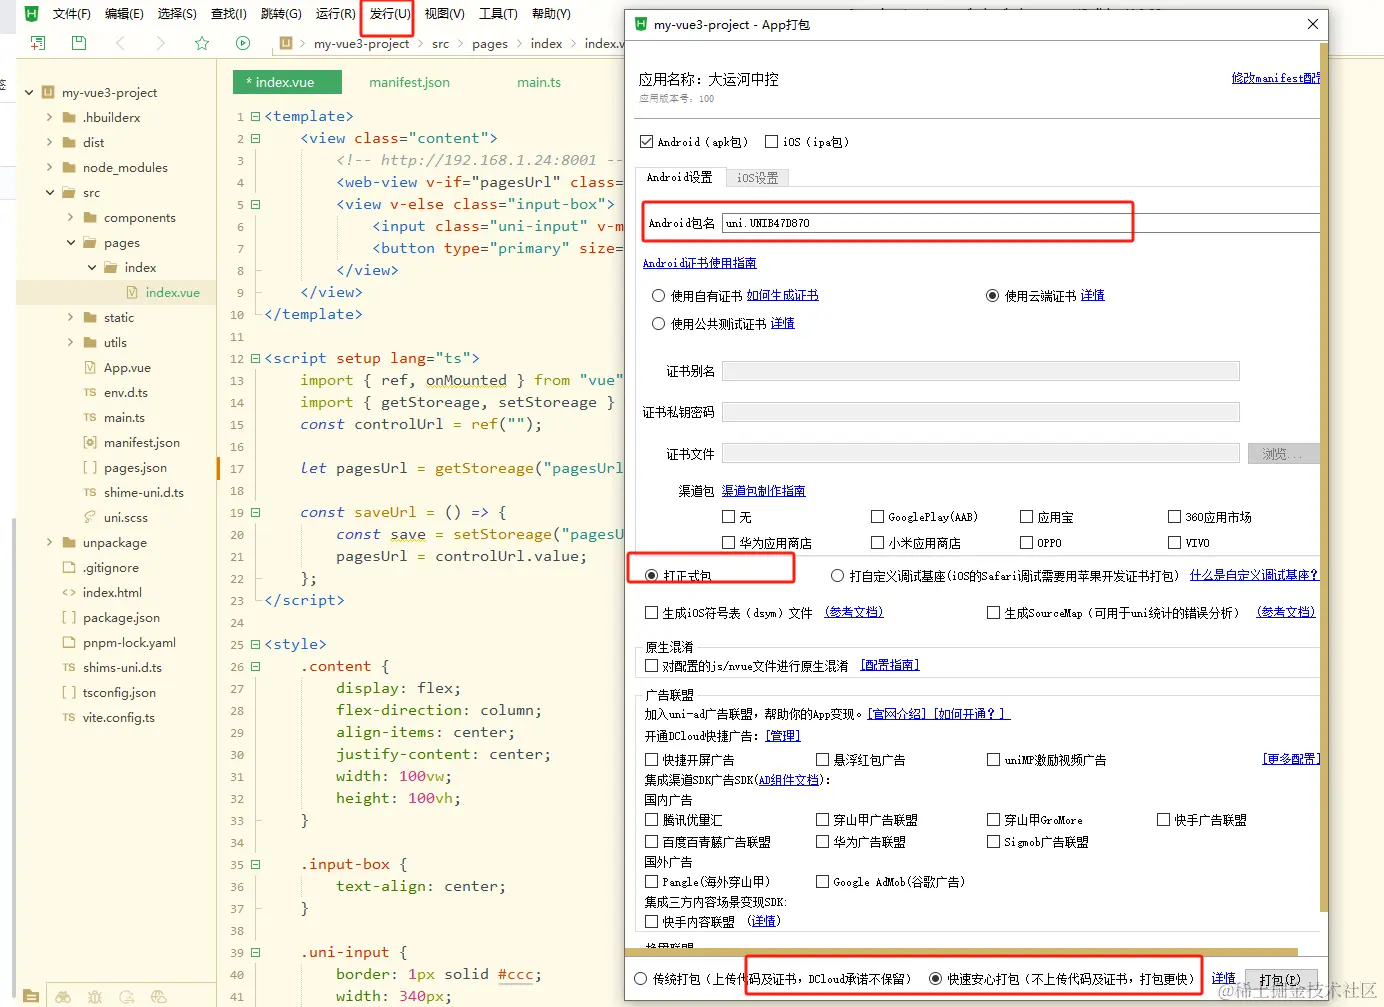
Task: Check the 华为应用商店 channel box
Action: [x=728, y=543]
